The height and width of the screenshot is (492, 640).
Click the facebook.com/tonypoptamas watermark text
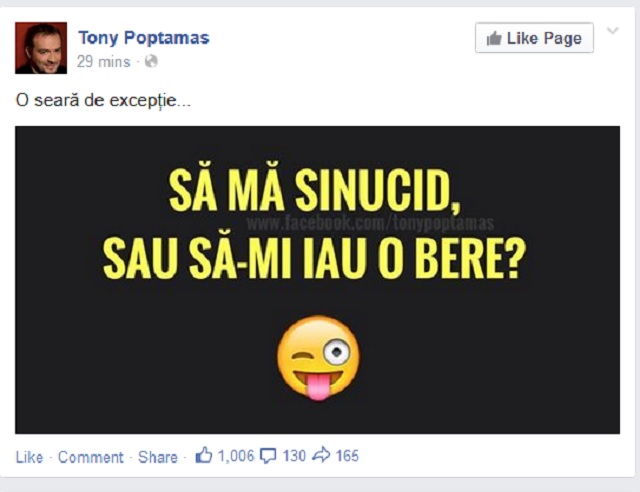[369, 223]
